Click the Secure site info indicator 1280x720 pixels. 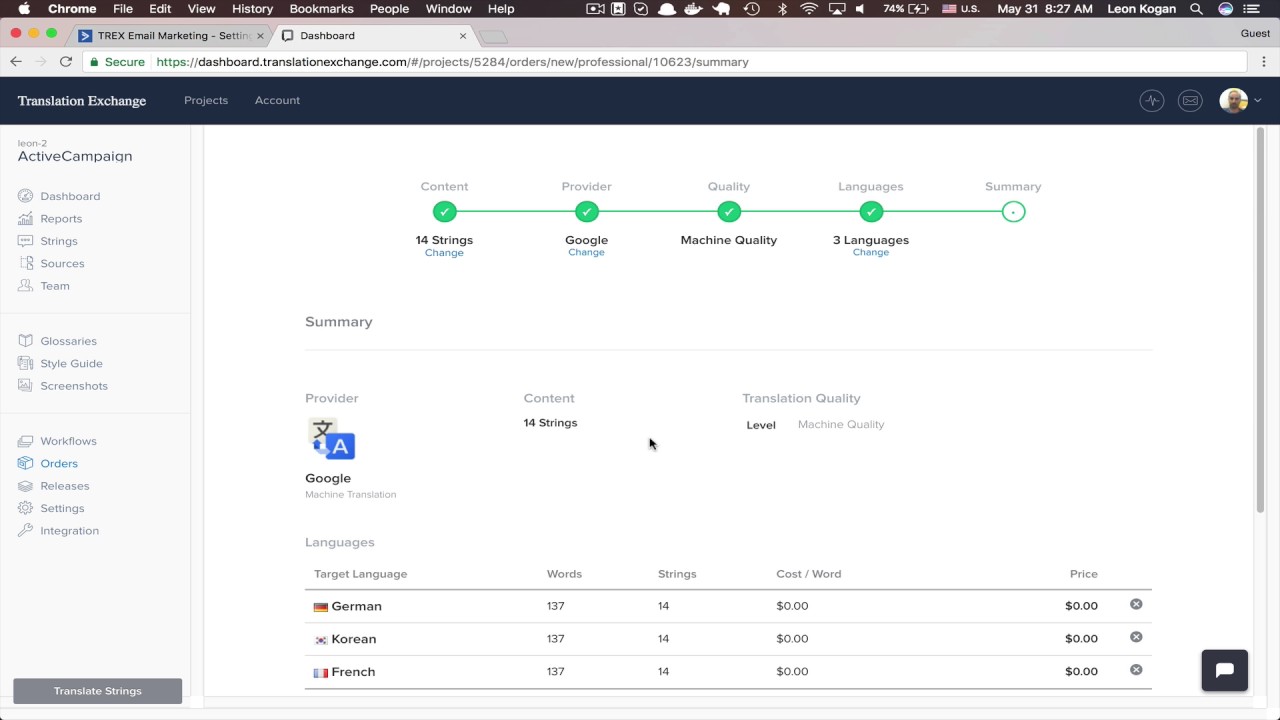click(117, 62)
